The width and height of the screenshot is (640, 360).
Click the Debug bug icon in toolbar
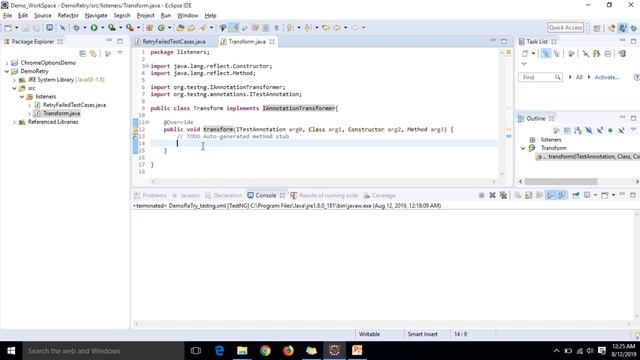(76, 28)
